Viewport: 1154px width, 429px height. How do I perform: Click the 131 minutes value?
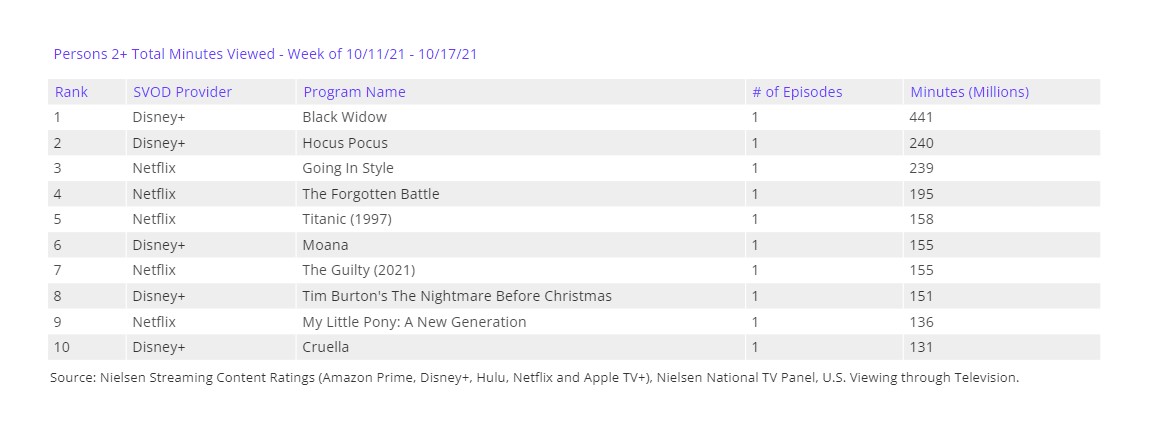pyautogui.click(x=921, y=347)
